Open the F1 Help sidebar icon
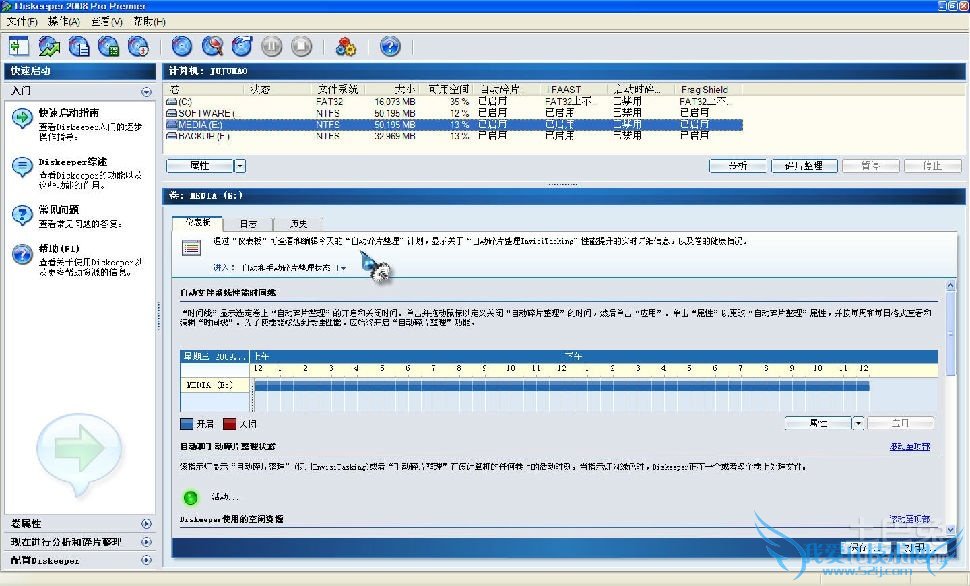970x586 pixels. click(22, 254)
